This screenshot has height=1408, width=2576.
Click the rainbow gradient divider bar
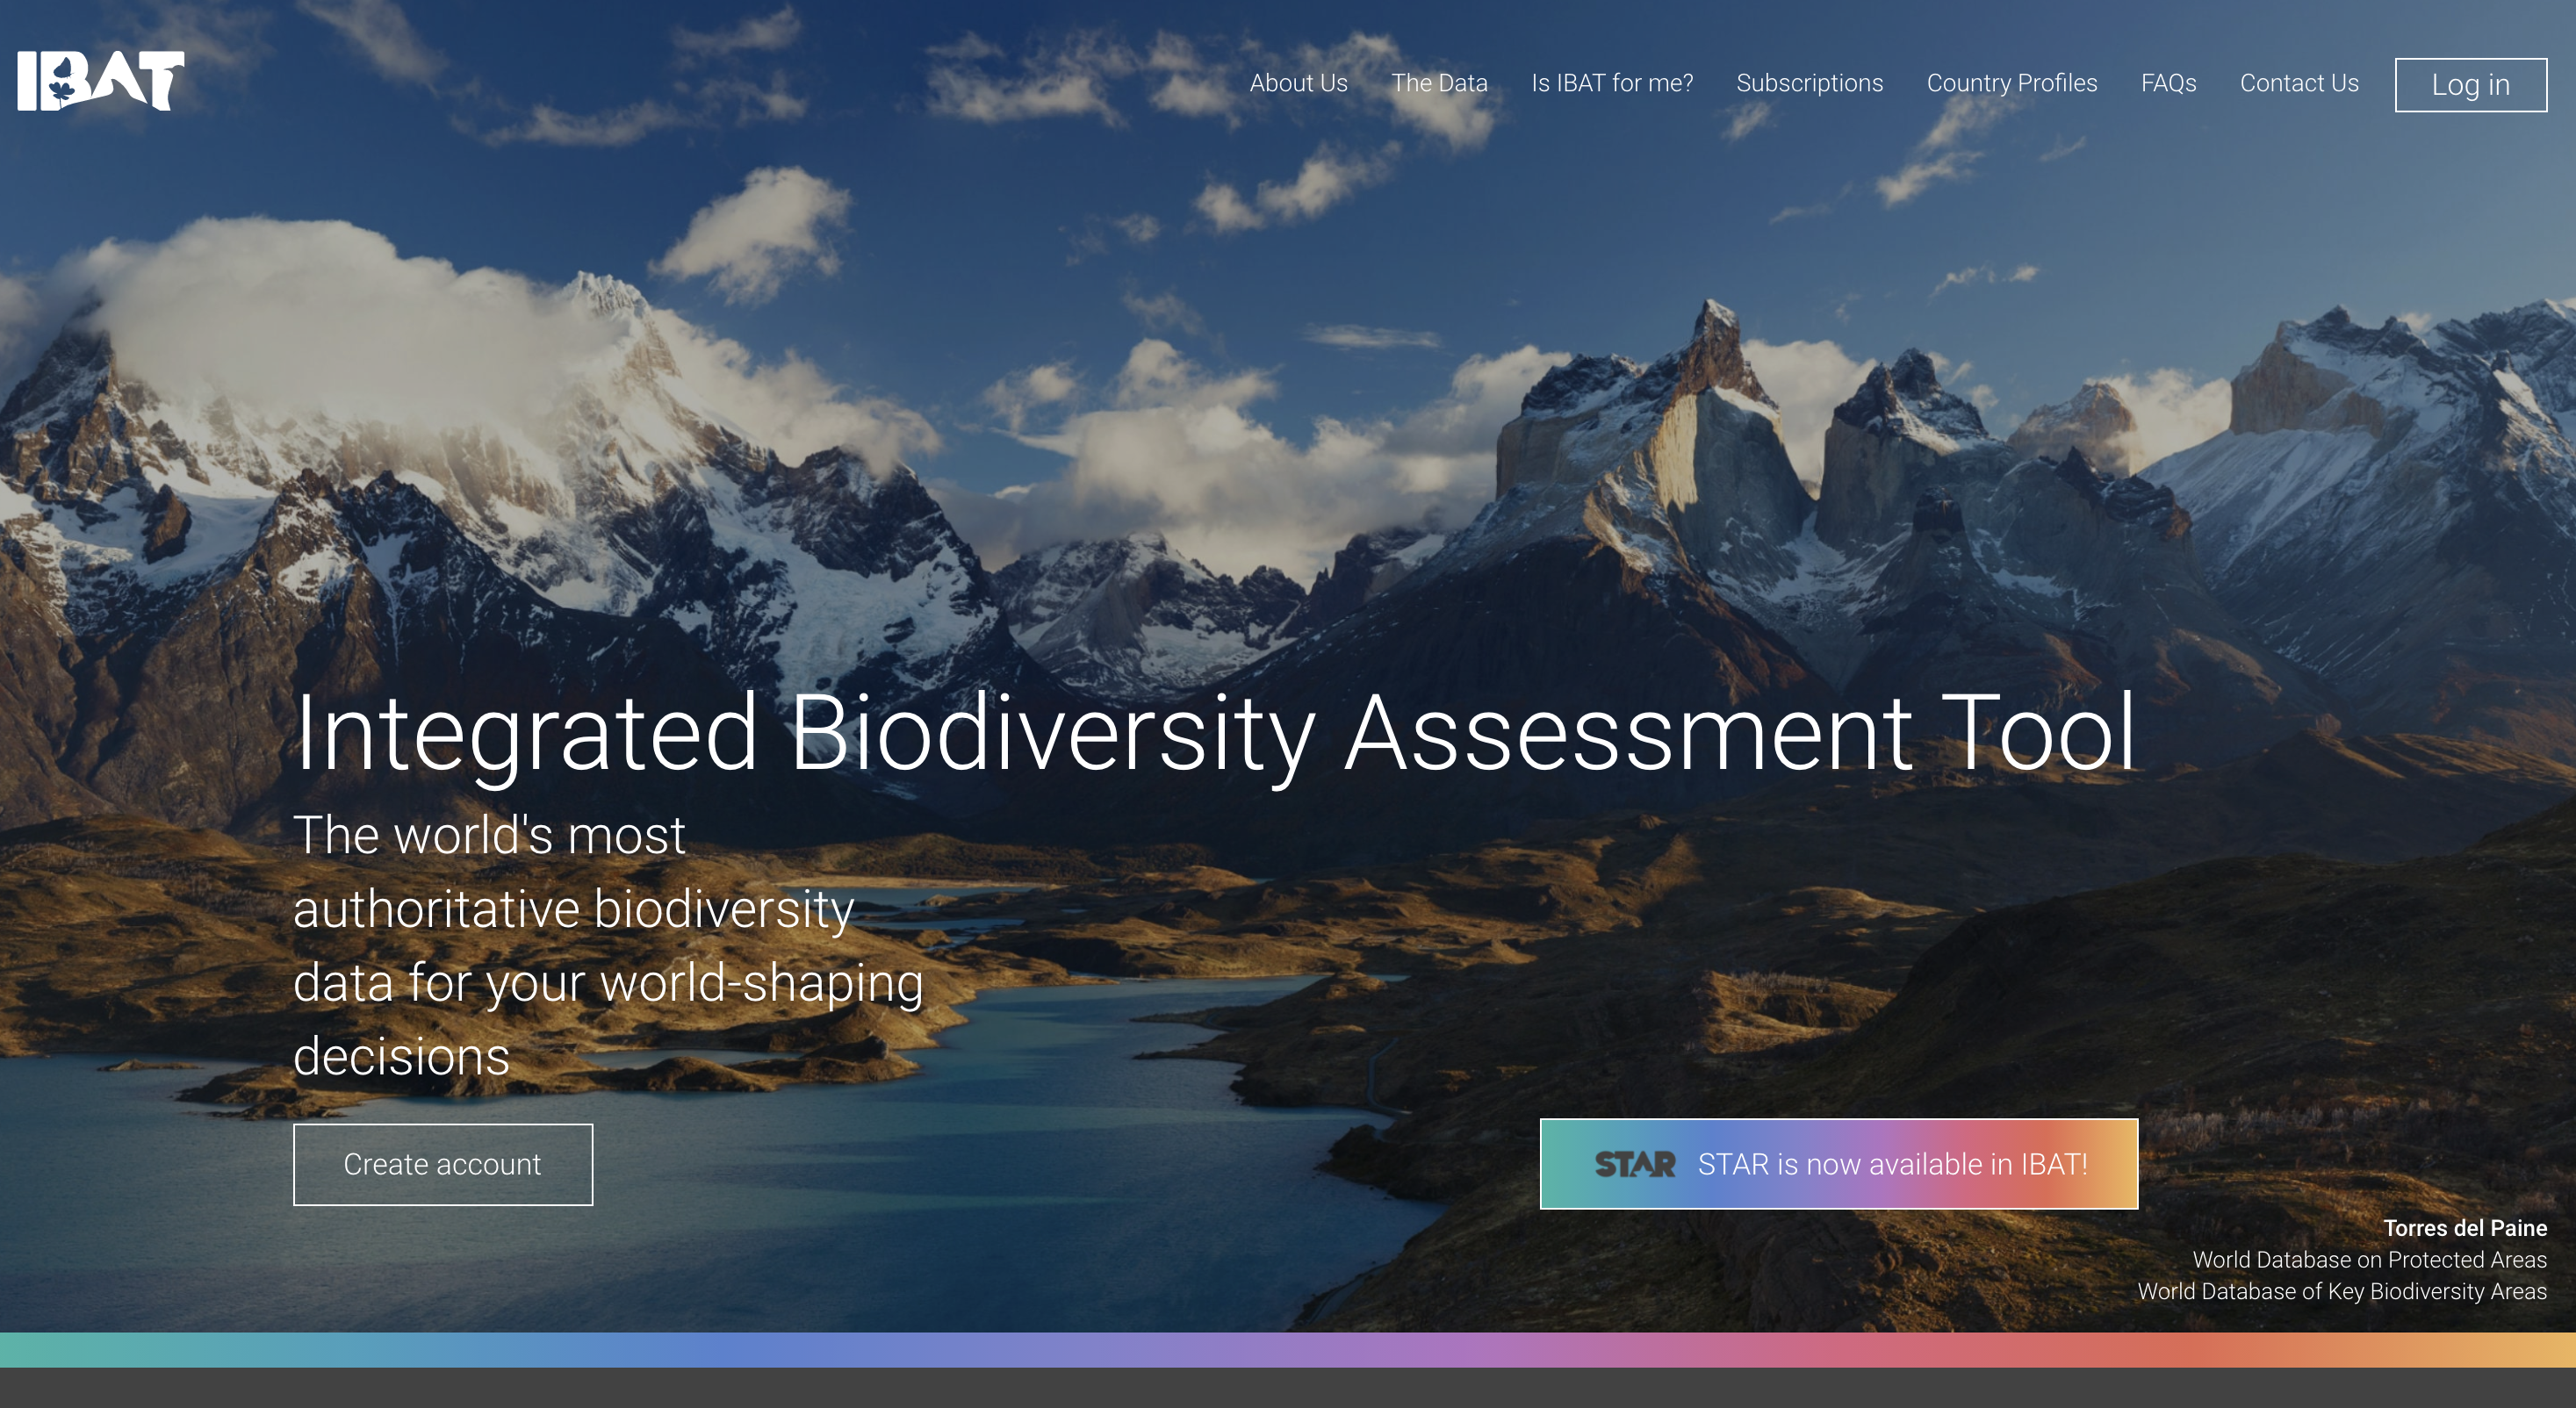point(1288,1349)
